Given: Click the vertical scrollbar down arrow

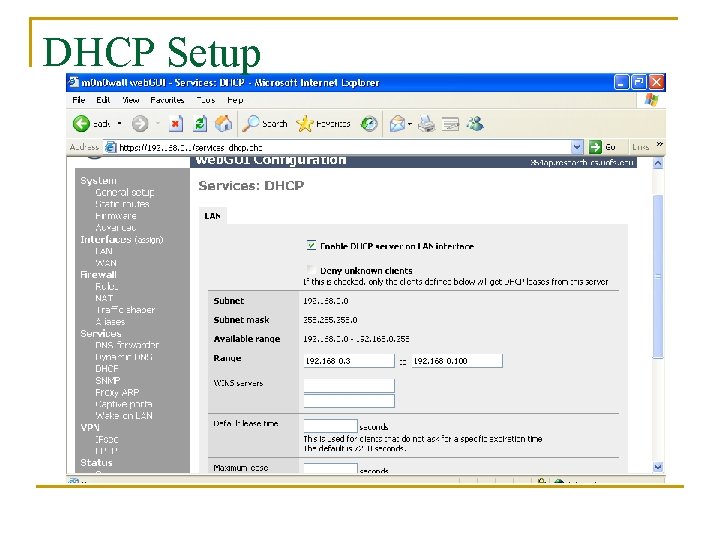Looking at the screenshot, I should pyautogui.click(x=658, y=467).
